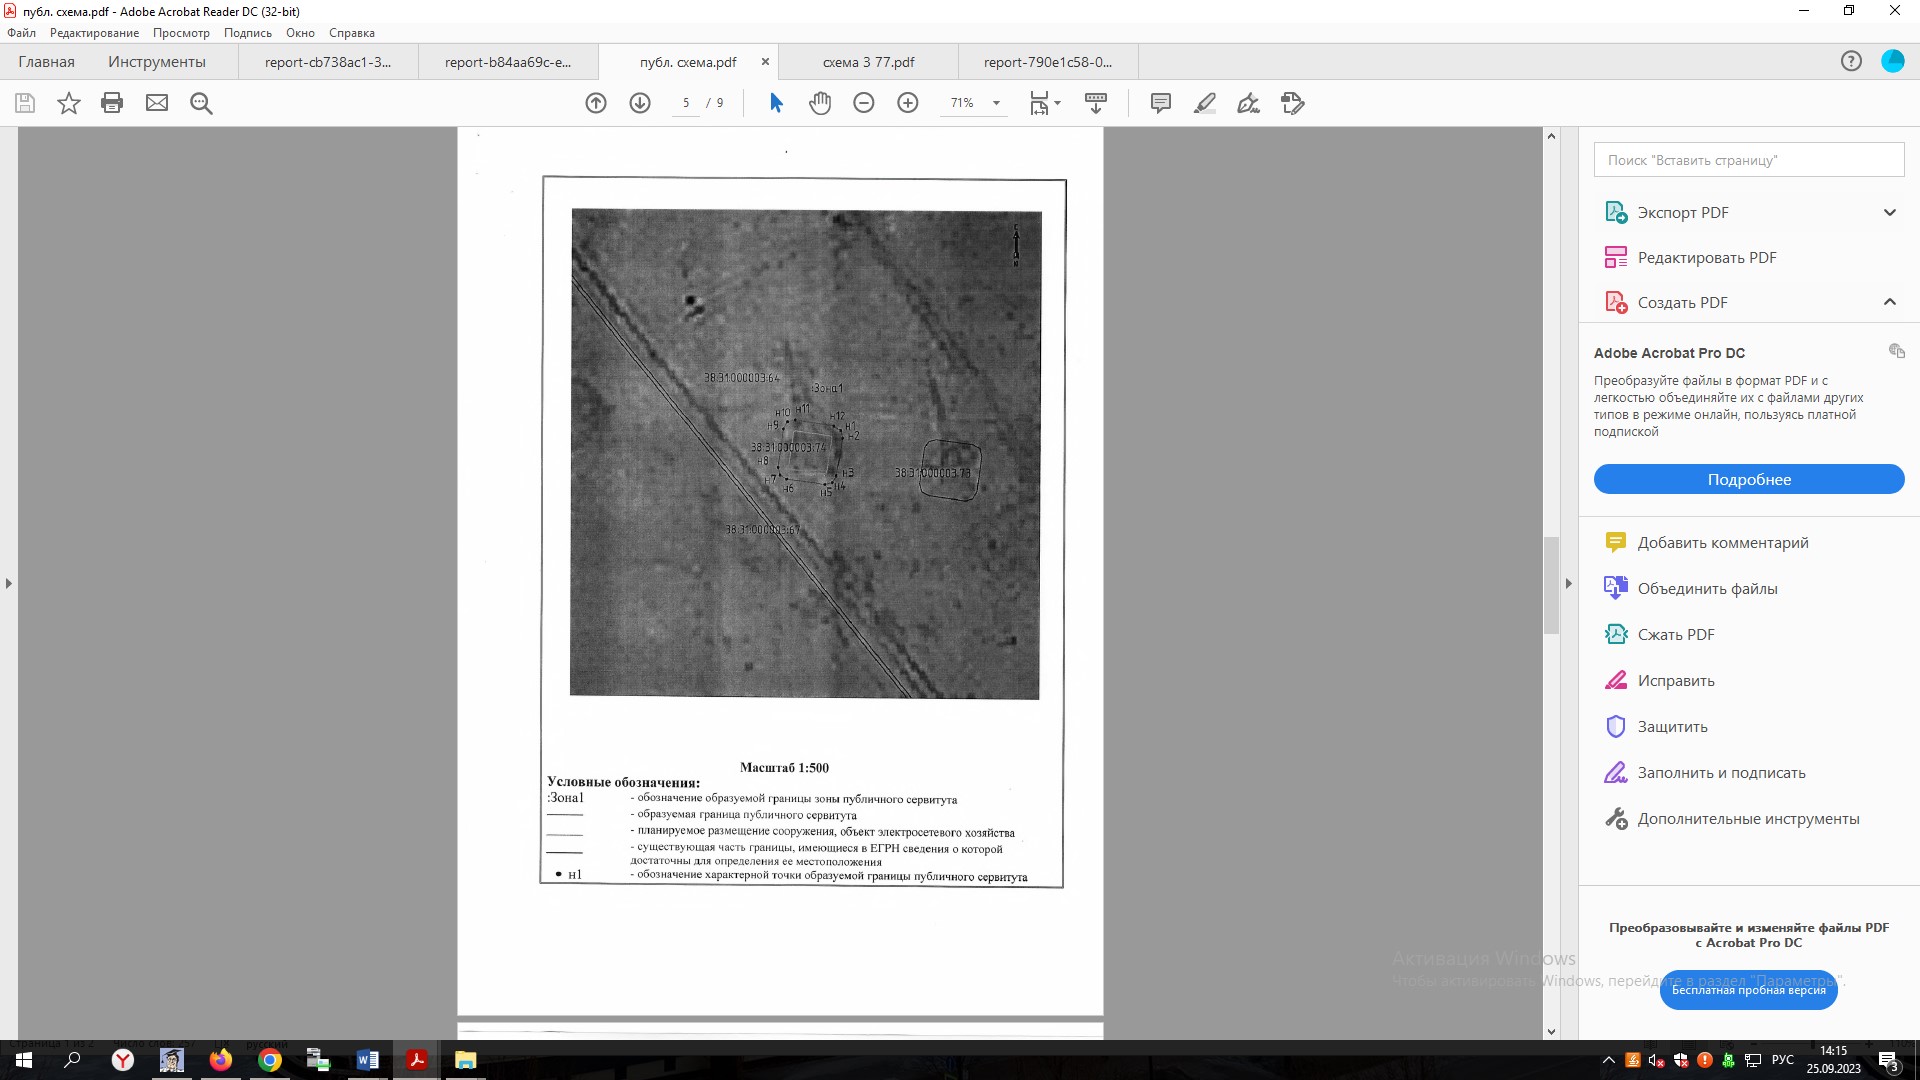1920x1080 pixels.
Task: Go to previous page arrow
Action: (596, 103)
